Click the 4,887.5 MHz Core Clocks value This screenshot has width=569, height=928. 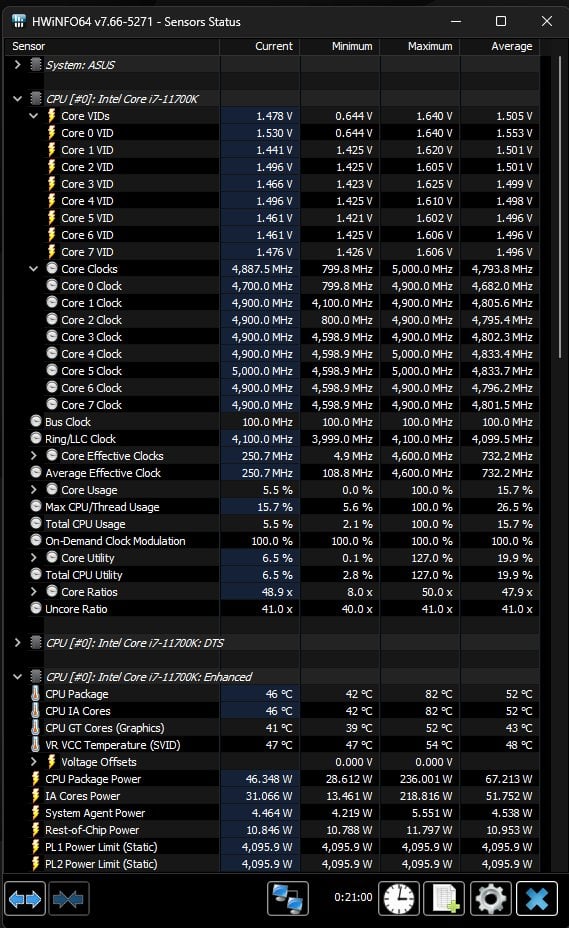[x=262, y=269]
